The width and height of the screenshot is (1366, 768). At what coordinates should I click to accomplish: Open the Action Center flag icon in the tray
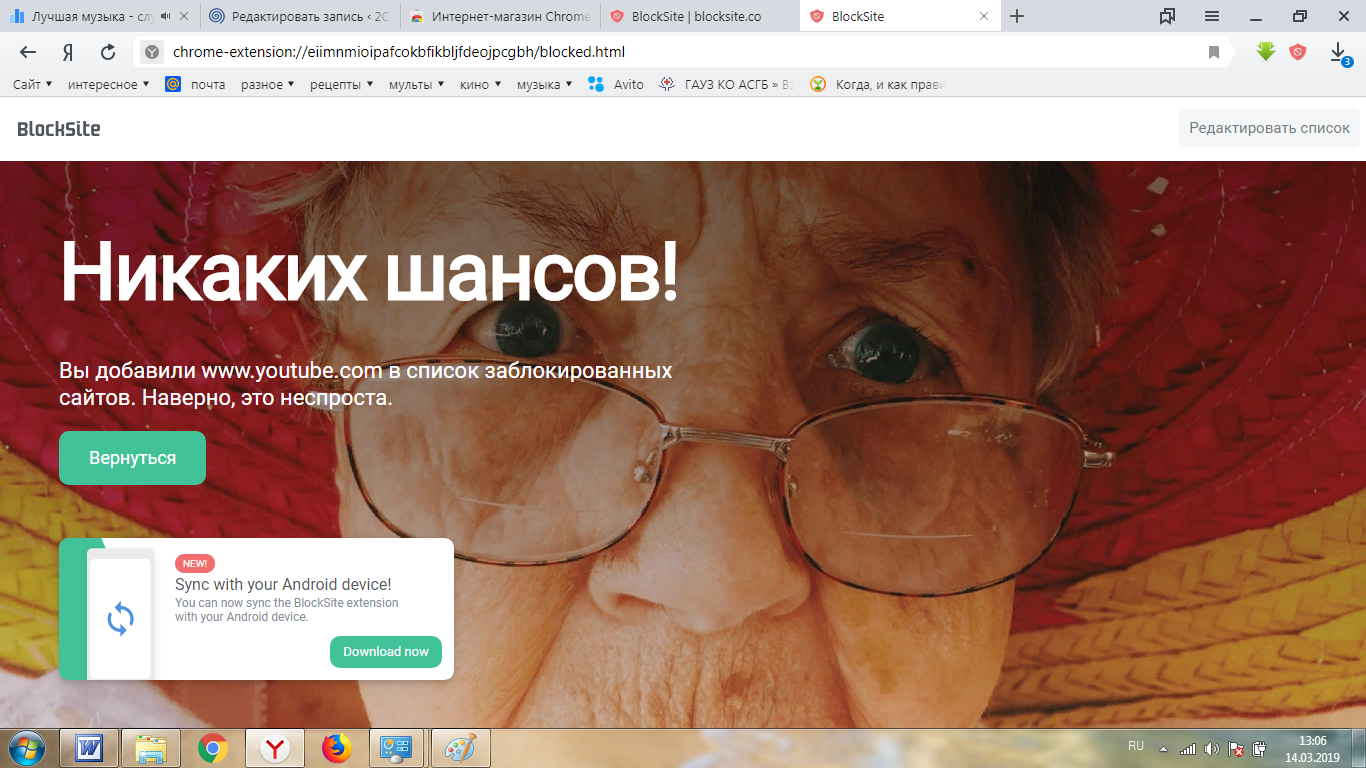[1236, 748]
